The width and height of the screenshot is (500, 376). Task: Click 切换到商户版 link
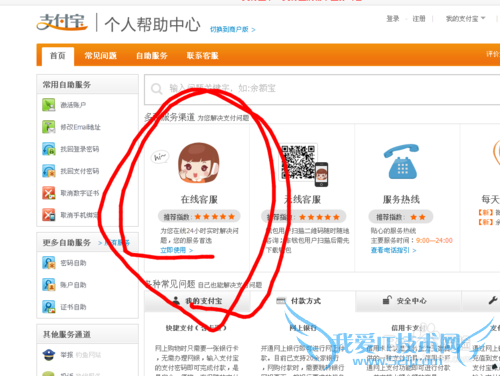(x=233, y=29)
